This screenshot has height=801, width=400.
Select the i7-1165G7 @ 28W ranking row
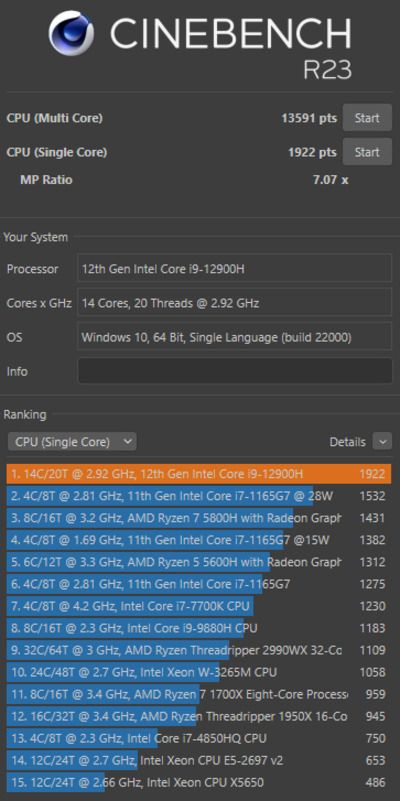pos(199,496)
